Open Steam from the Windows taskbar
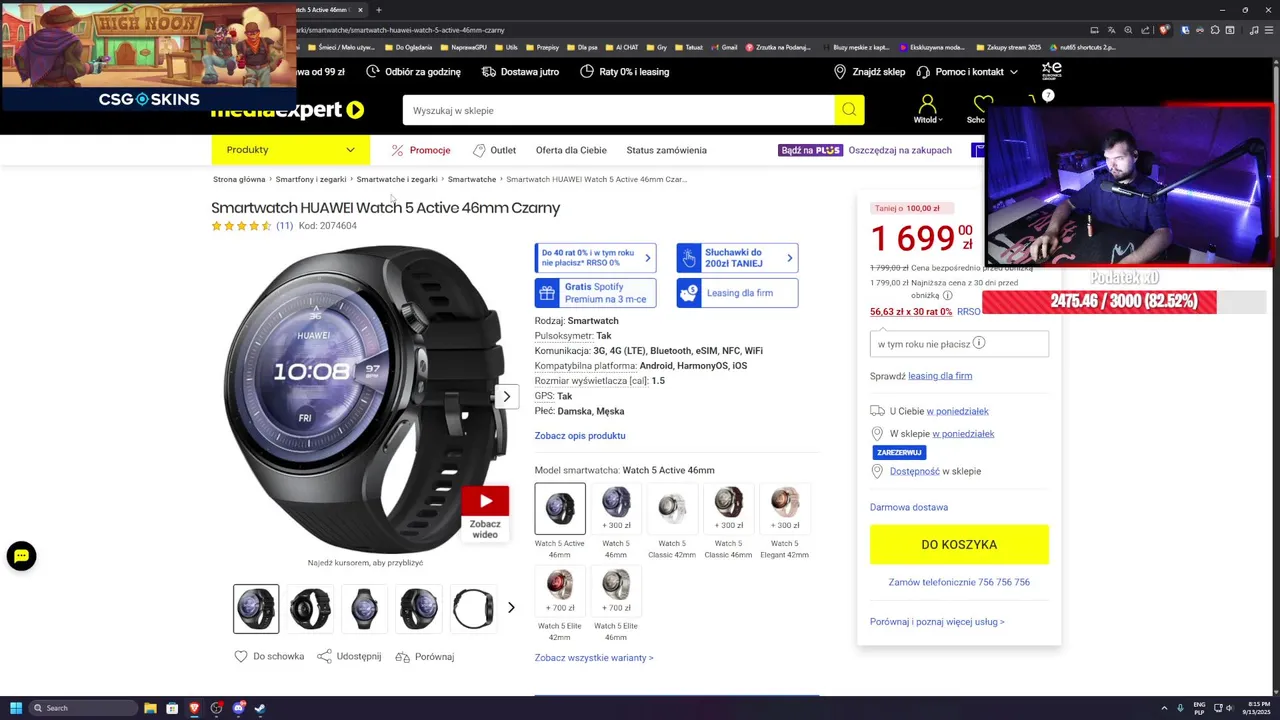The width and height of the screenshot is (1280, 720). [260, 708]
